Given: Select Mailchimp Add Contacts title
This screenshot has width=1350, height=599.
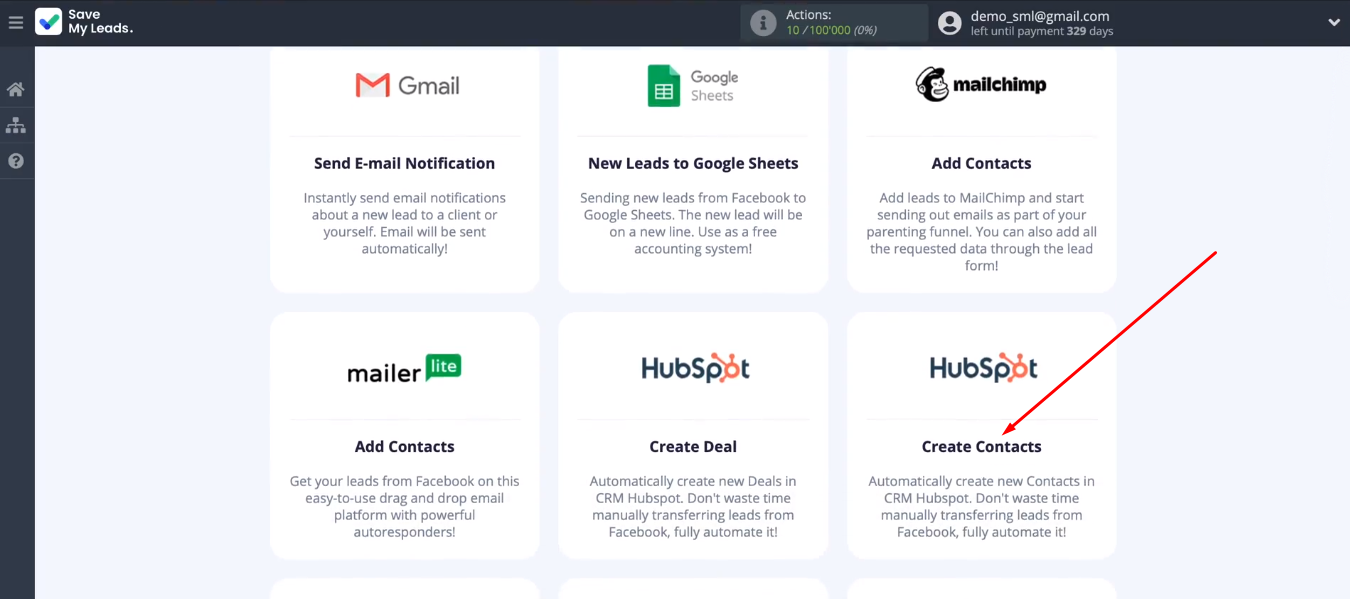Looking at the screenshot, I should point(981,163).
